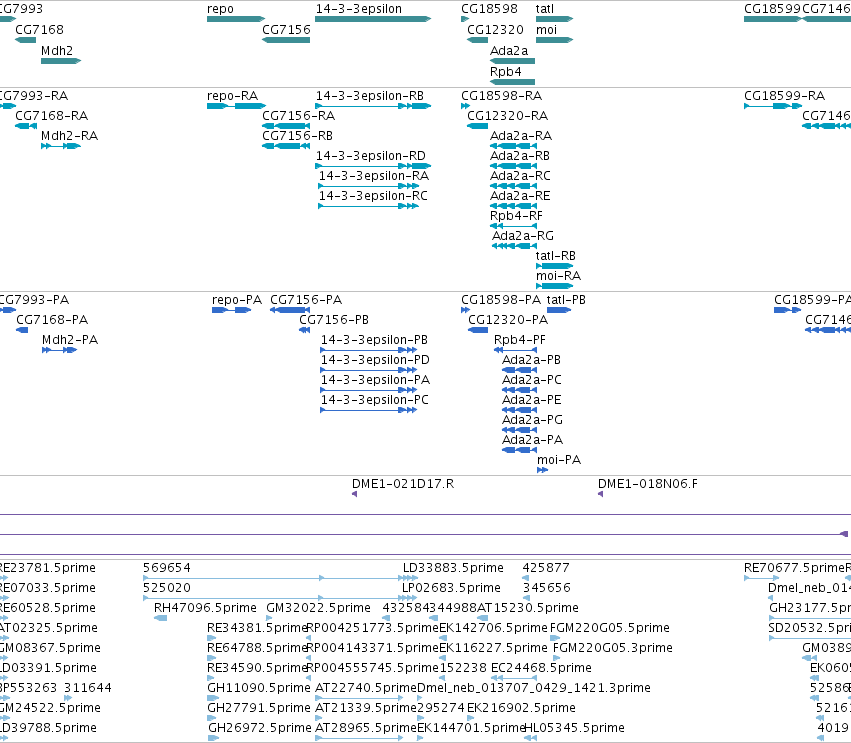Click the CG7156-RB transcript label

[x=297, y=136]
